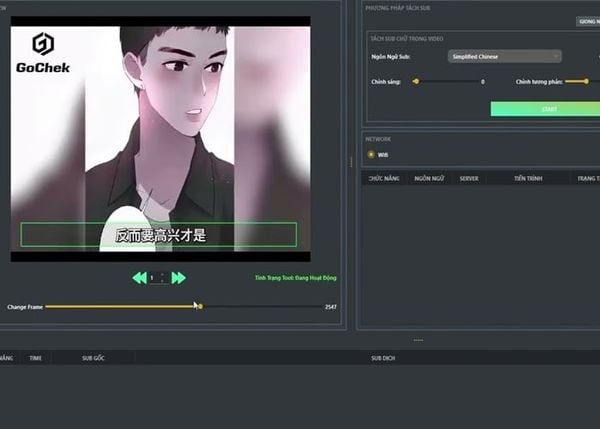Click the vertical splitter handle beside video preview
This screenshot has width=600, height=429.
click(351, 162)
